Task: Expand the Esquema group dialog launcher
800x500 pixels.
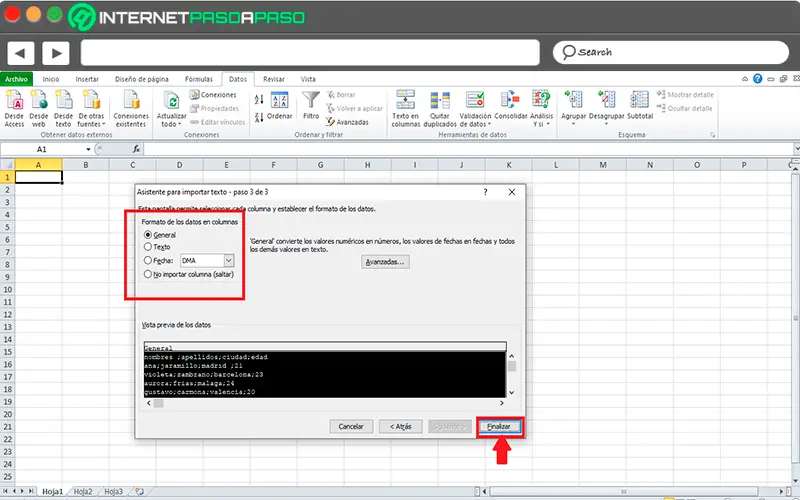Action: coord(712,135)
